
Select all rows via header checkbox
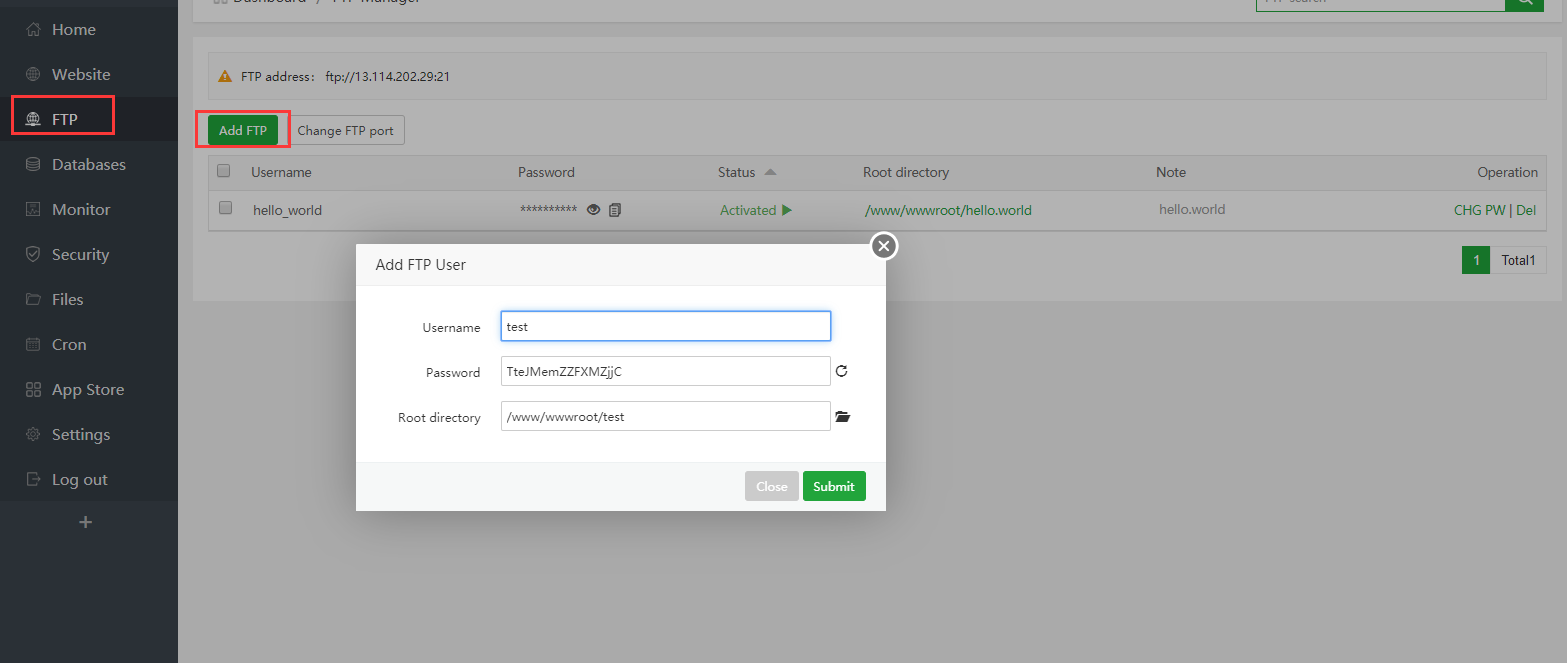[x=224, y=171]
